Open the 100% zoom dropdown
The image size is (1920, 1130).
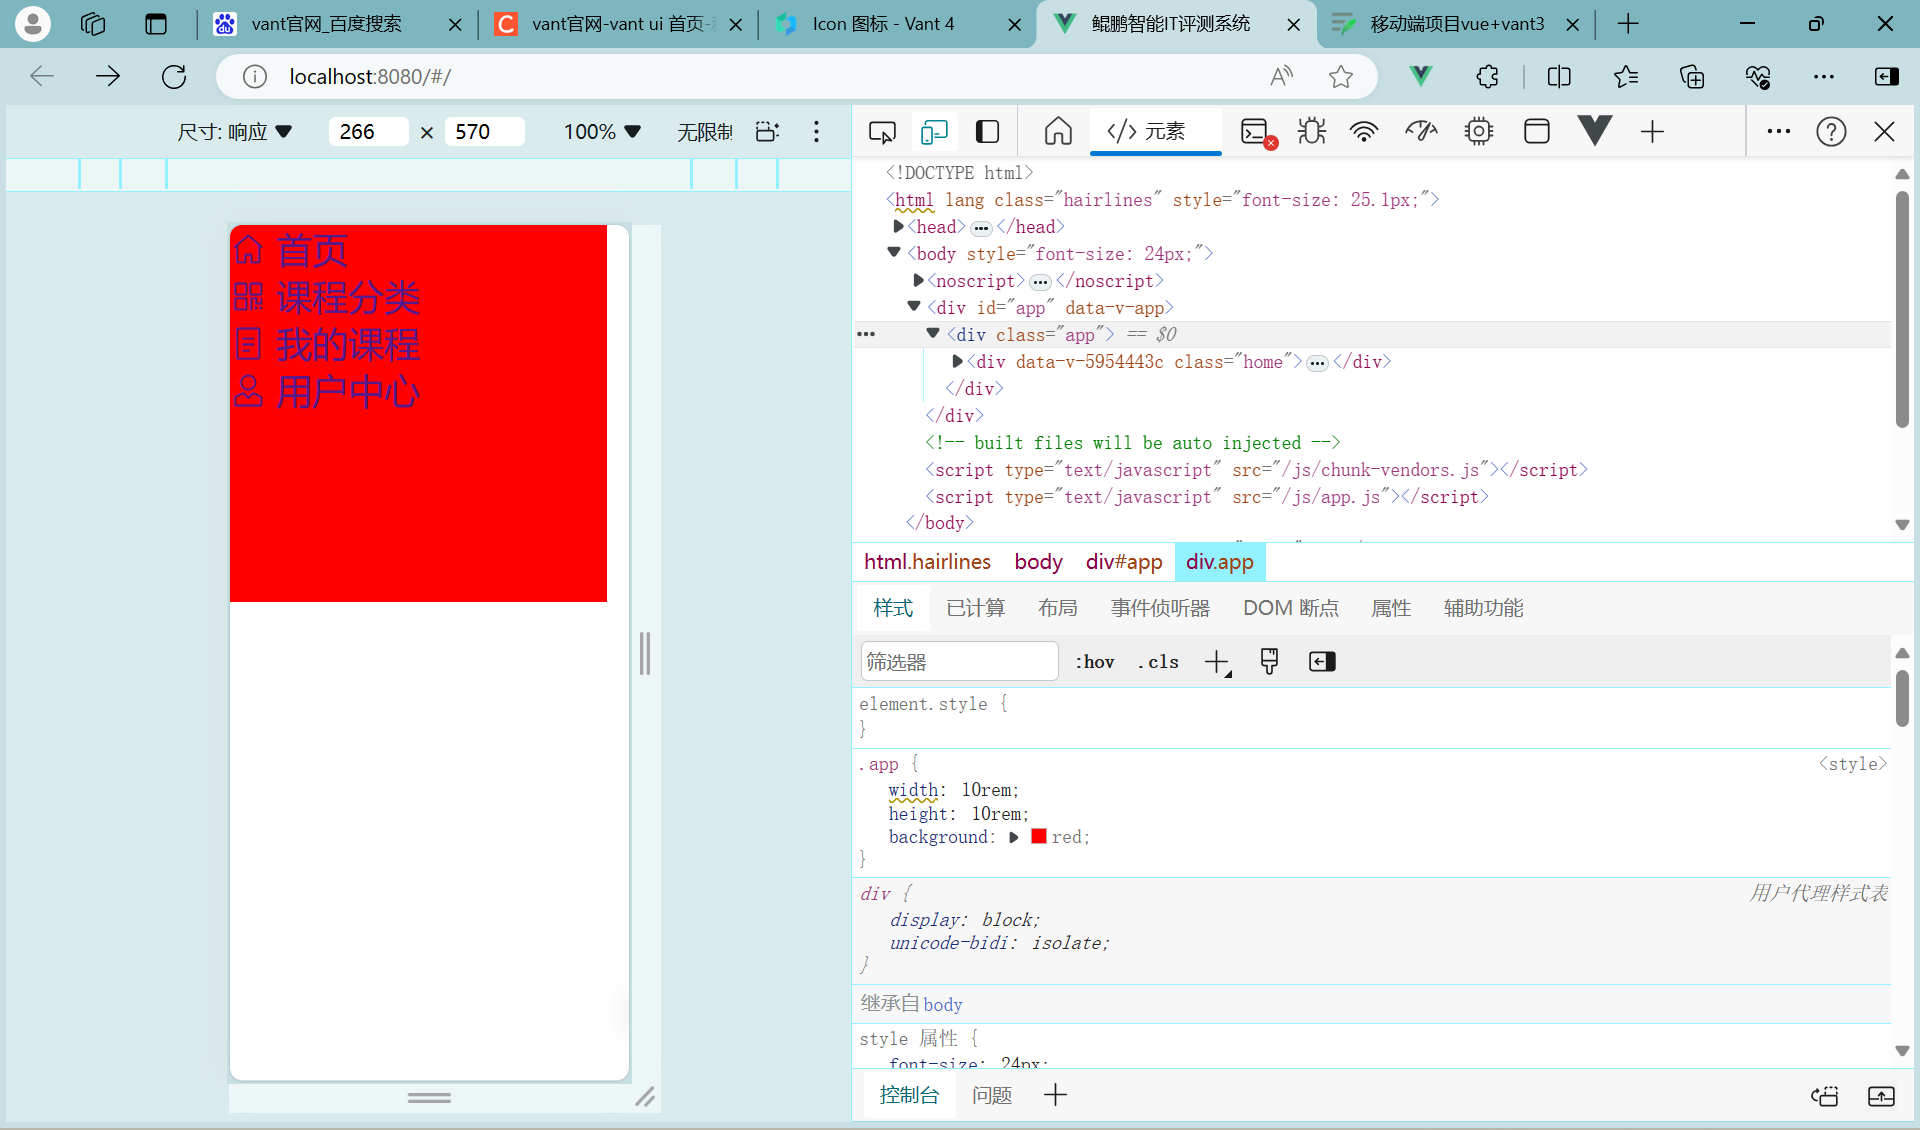tap(600, 131)
